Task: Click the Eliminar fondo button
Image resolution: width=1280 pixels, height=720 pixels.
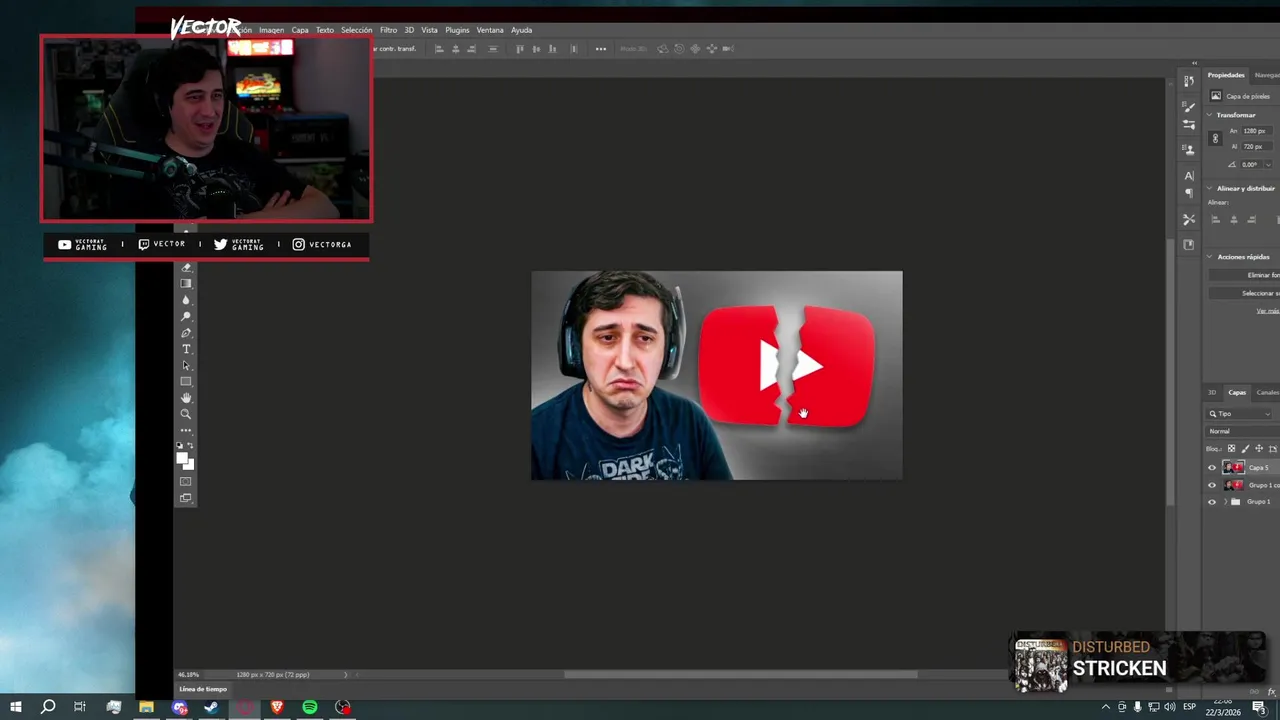Action: [1246, 275]
